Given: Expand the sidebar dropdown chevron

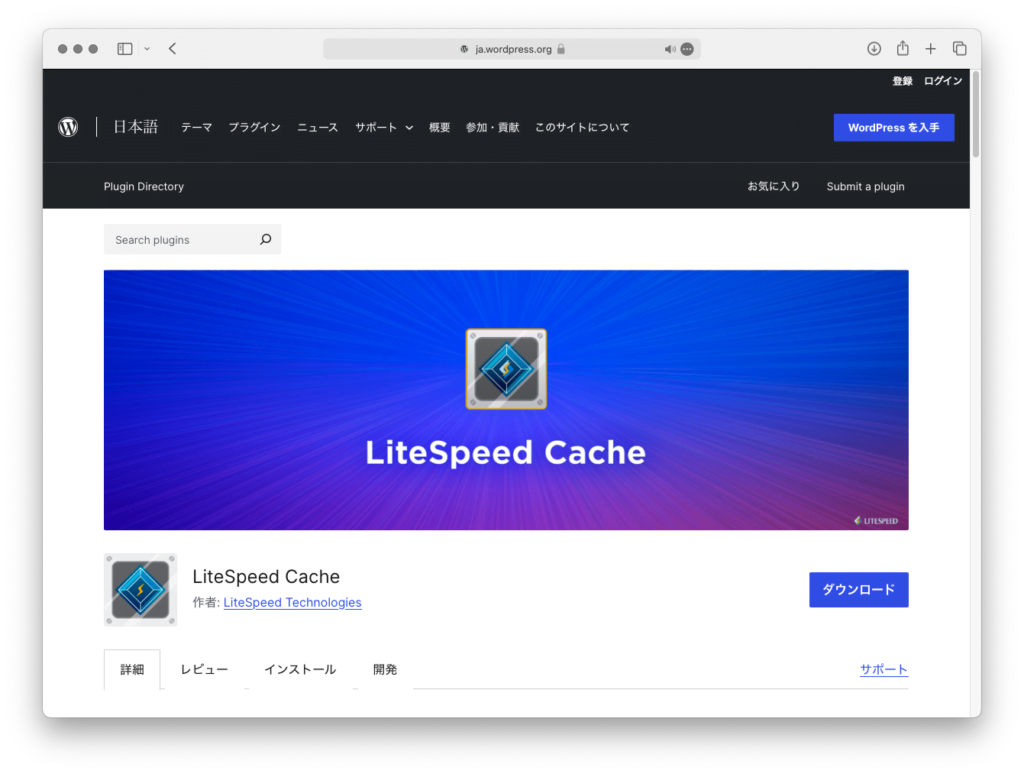Looking at the screenshot, I should pos(147,49).
